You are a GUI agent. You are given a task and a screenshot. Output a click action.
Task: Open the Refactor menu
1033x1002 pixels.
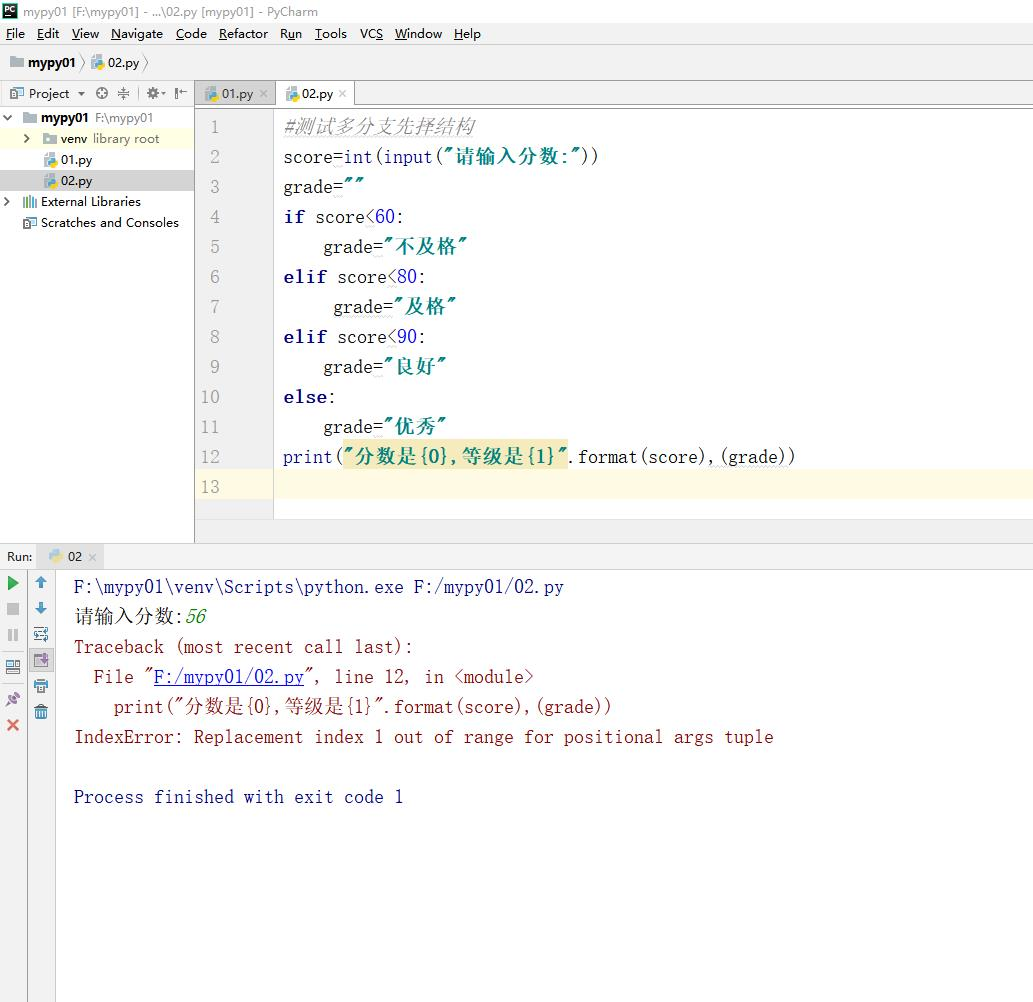(243, 34)
